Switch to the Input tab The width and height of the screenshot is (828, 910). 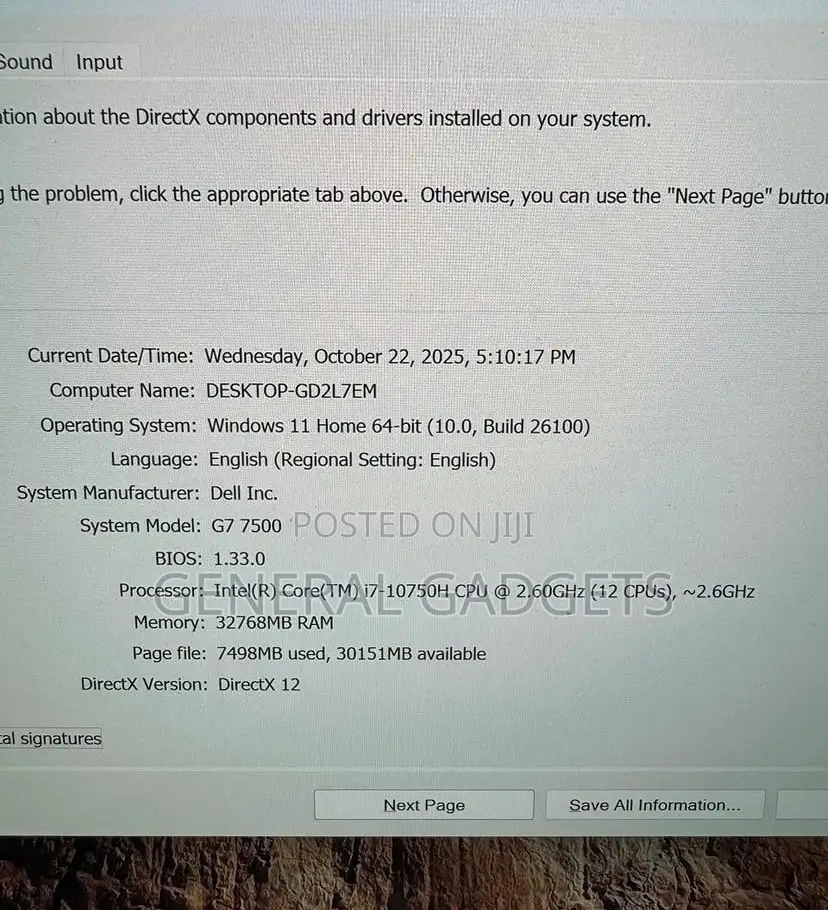100,62
